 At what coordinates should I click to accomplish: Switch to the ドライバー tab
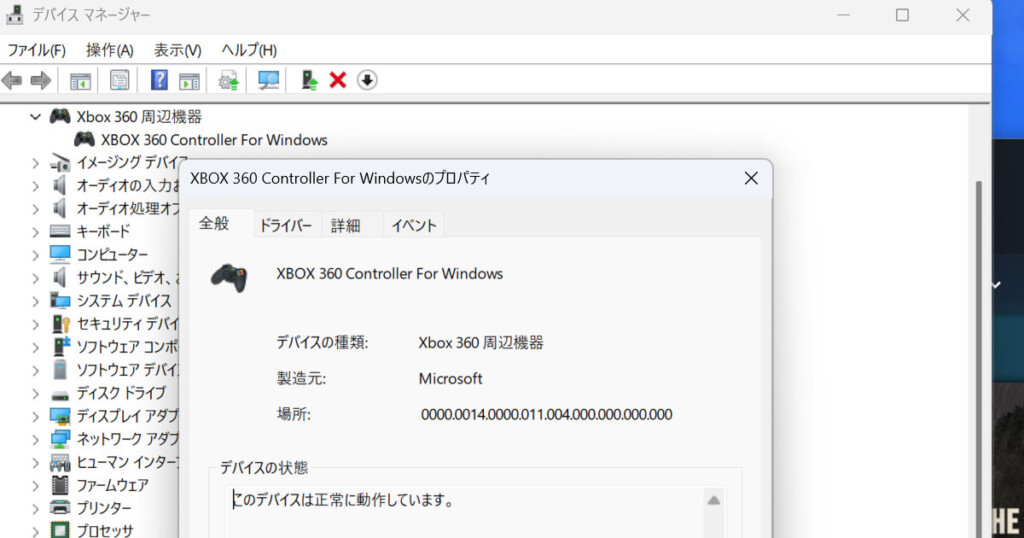pyautogui.click(x=286, y=226)
